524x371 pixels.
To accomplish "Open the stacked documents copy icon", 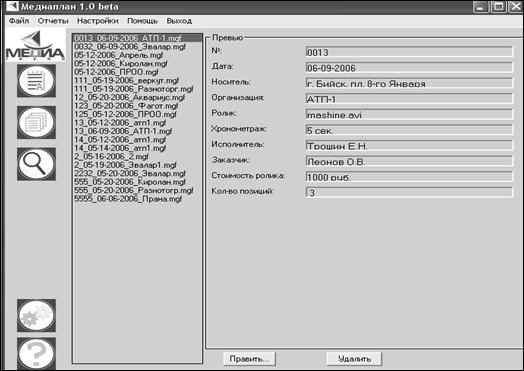I will [x=36, y=123].
